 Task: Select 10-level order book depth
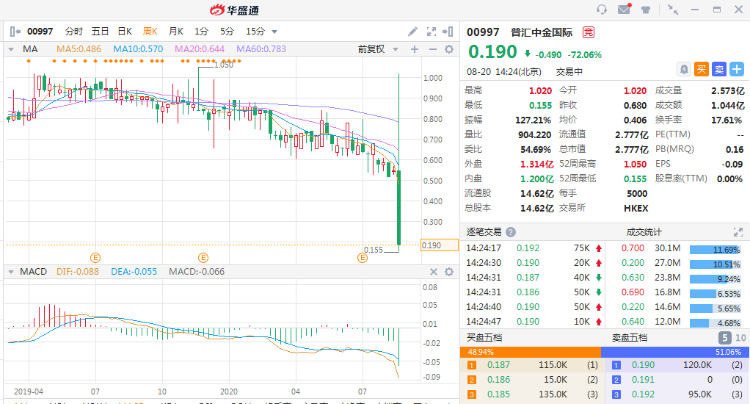click(740, 338)
